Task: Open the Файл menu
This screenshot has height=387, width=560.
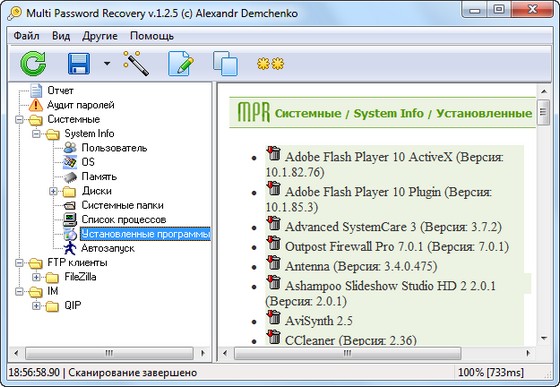Action: [26, 36]
